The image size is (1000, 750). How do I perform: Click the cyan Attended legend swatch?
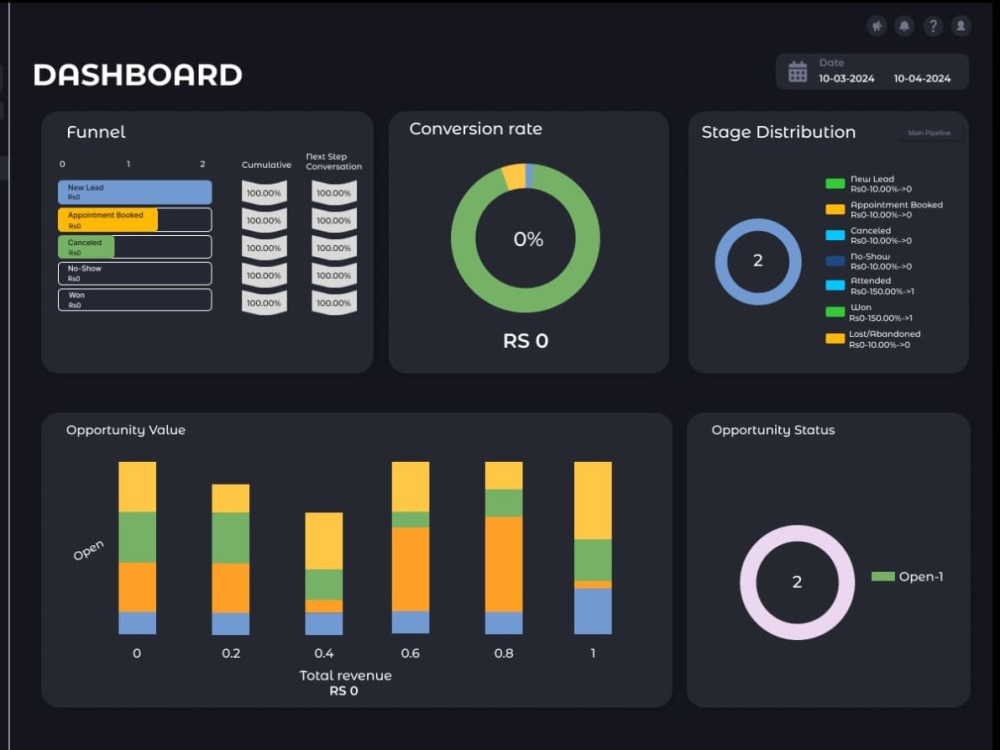point(835,285)
